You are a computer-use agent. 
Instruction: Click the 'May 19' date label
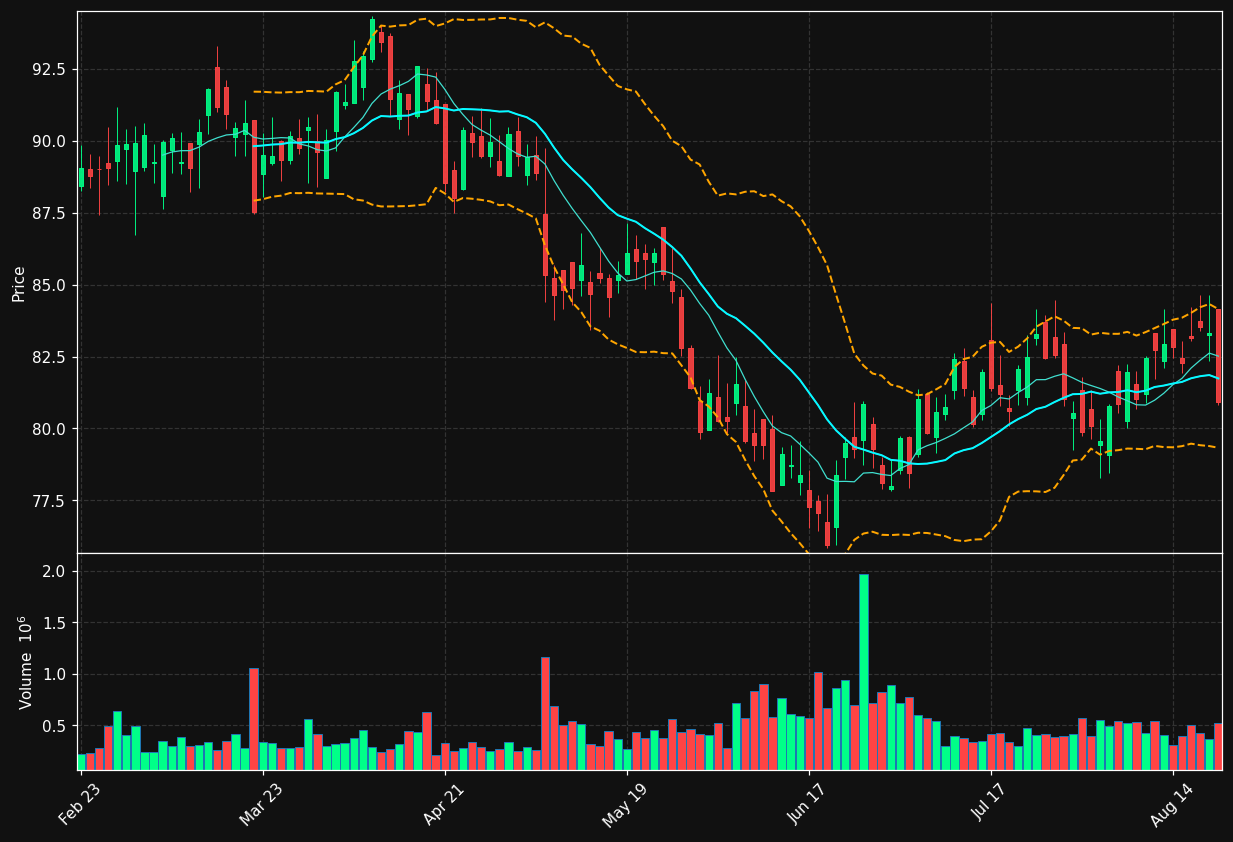pos(624,804)
